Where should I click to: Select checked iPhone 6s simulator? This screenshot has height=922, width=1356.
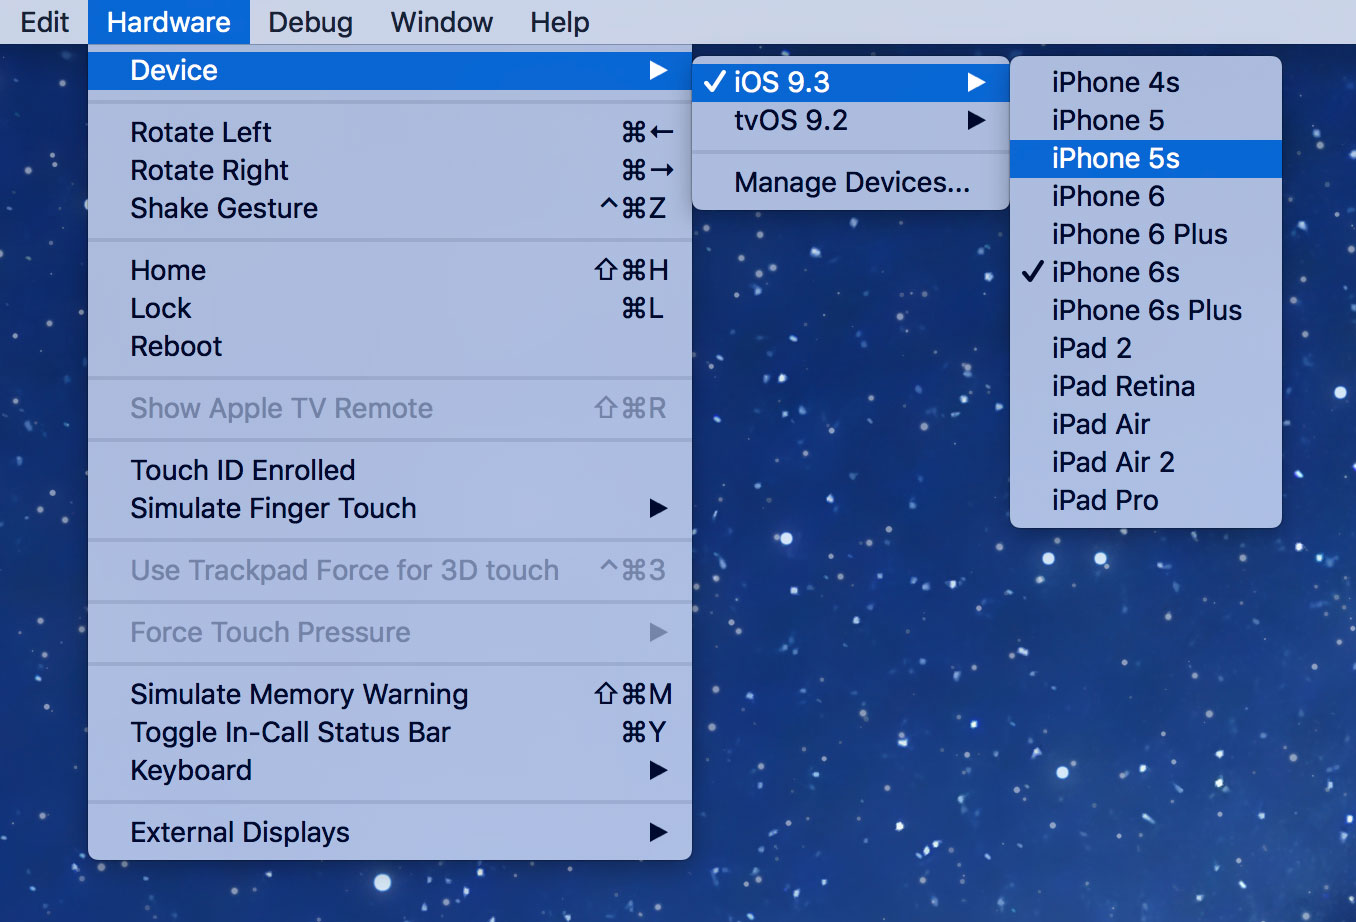click(1146, 272)
